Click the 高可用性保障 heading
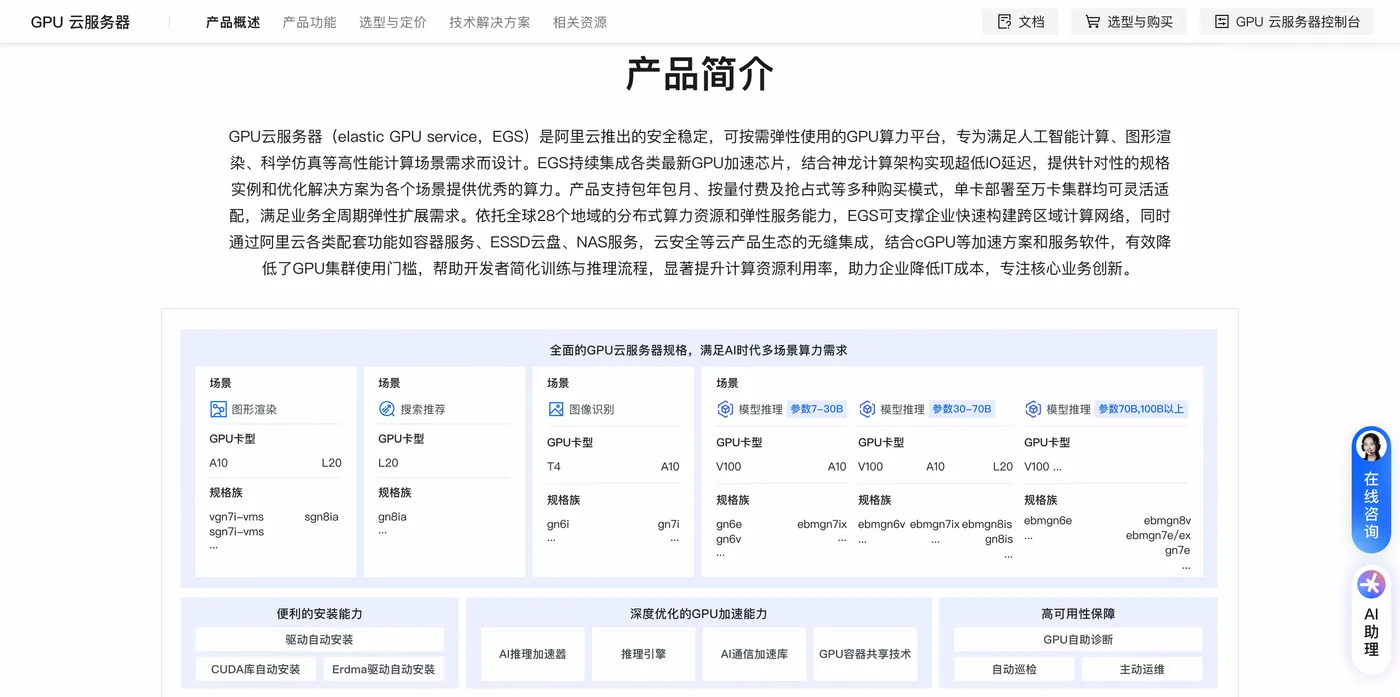Image resolution: width=1400 pixels, height=697 pixels. [1078, 614]
